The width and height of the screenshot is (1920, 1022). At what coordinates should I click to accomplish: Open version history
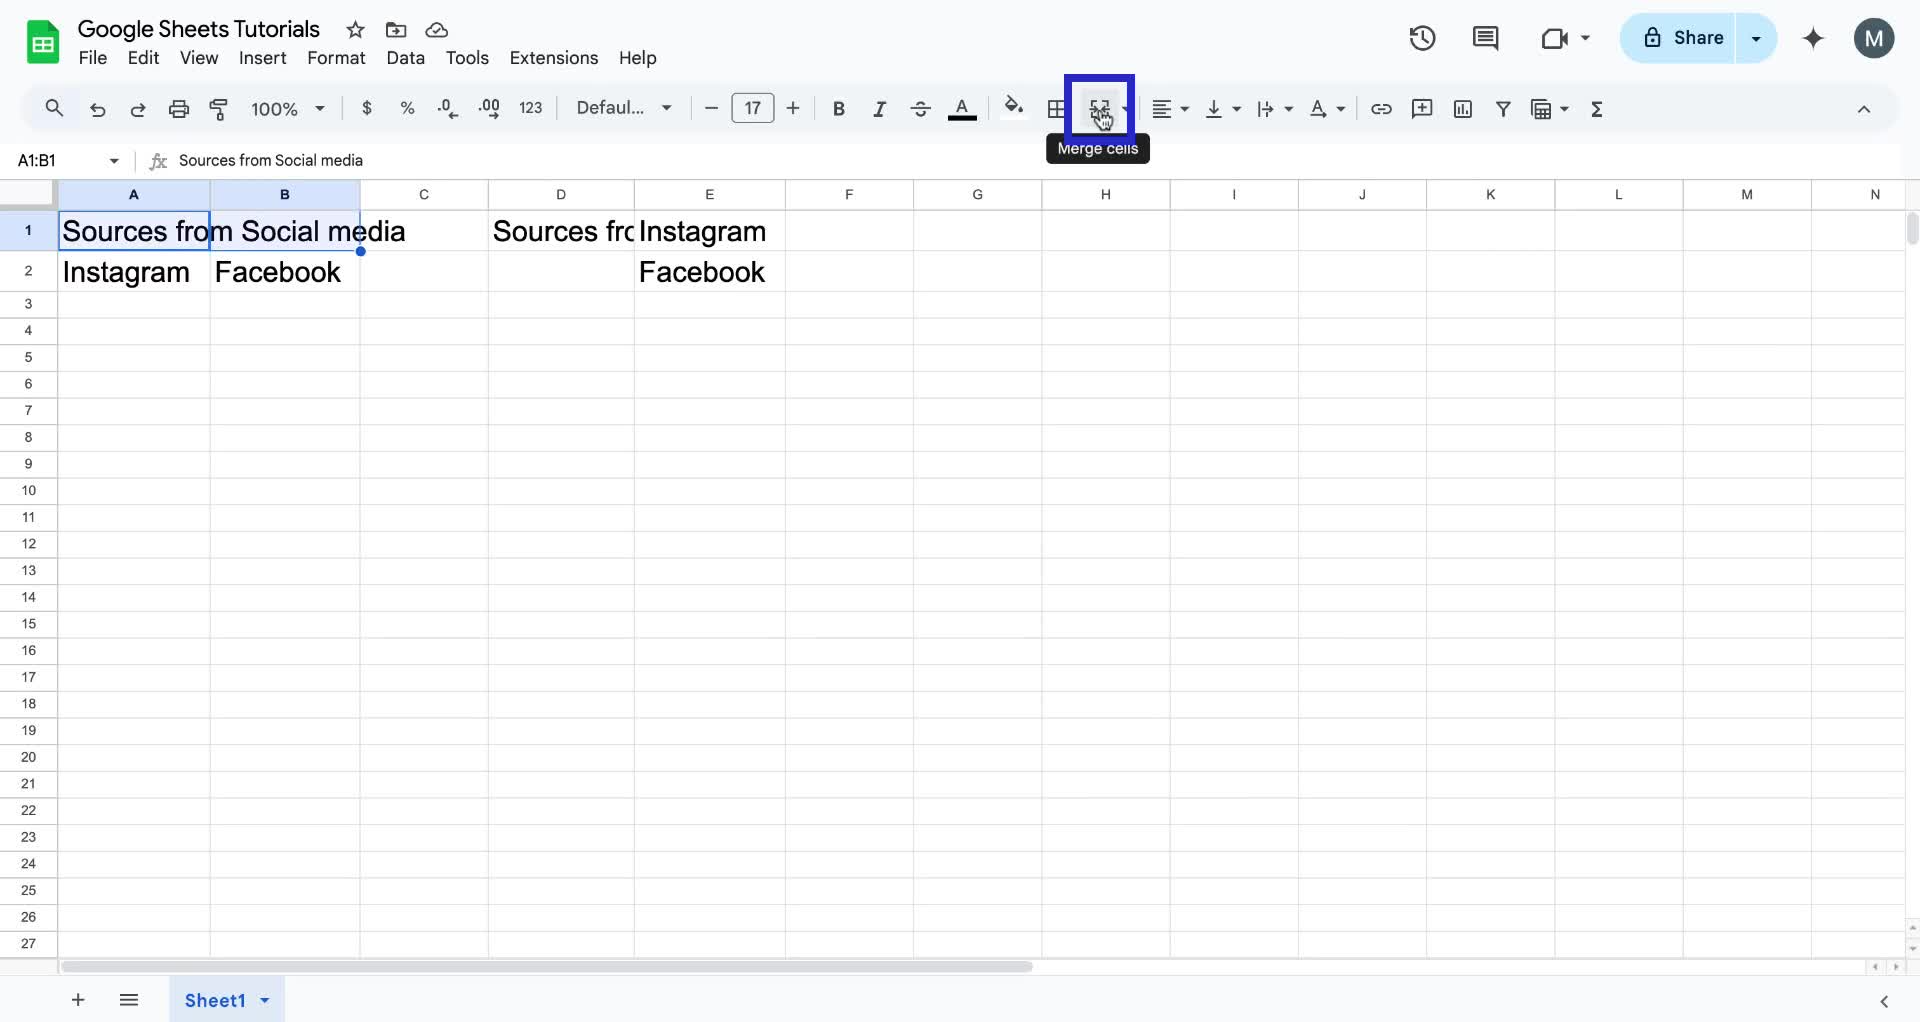point(1421,38)
